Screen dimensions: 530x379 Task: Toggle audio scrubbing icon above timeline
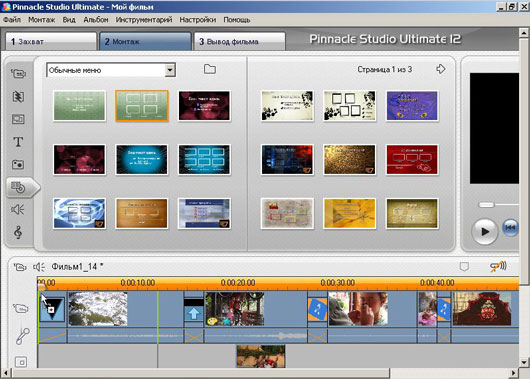coord(498,267)
